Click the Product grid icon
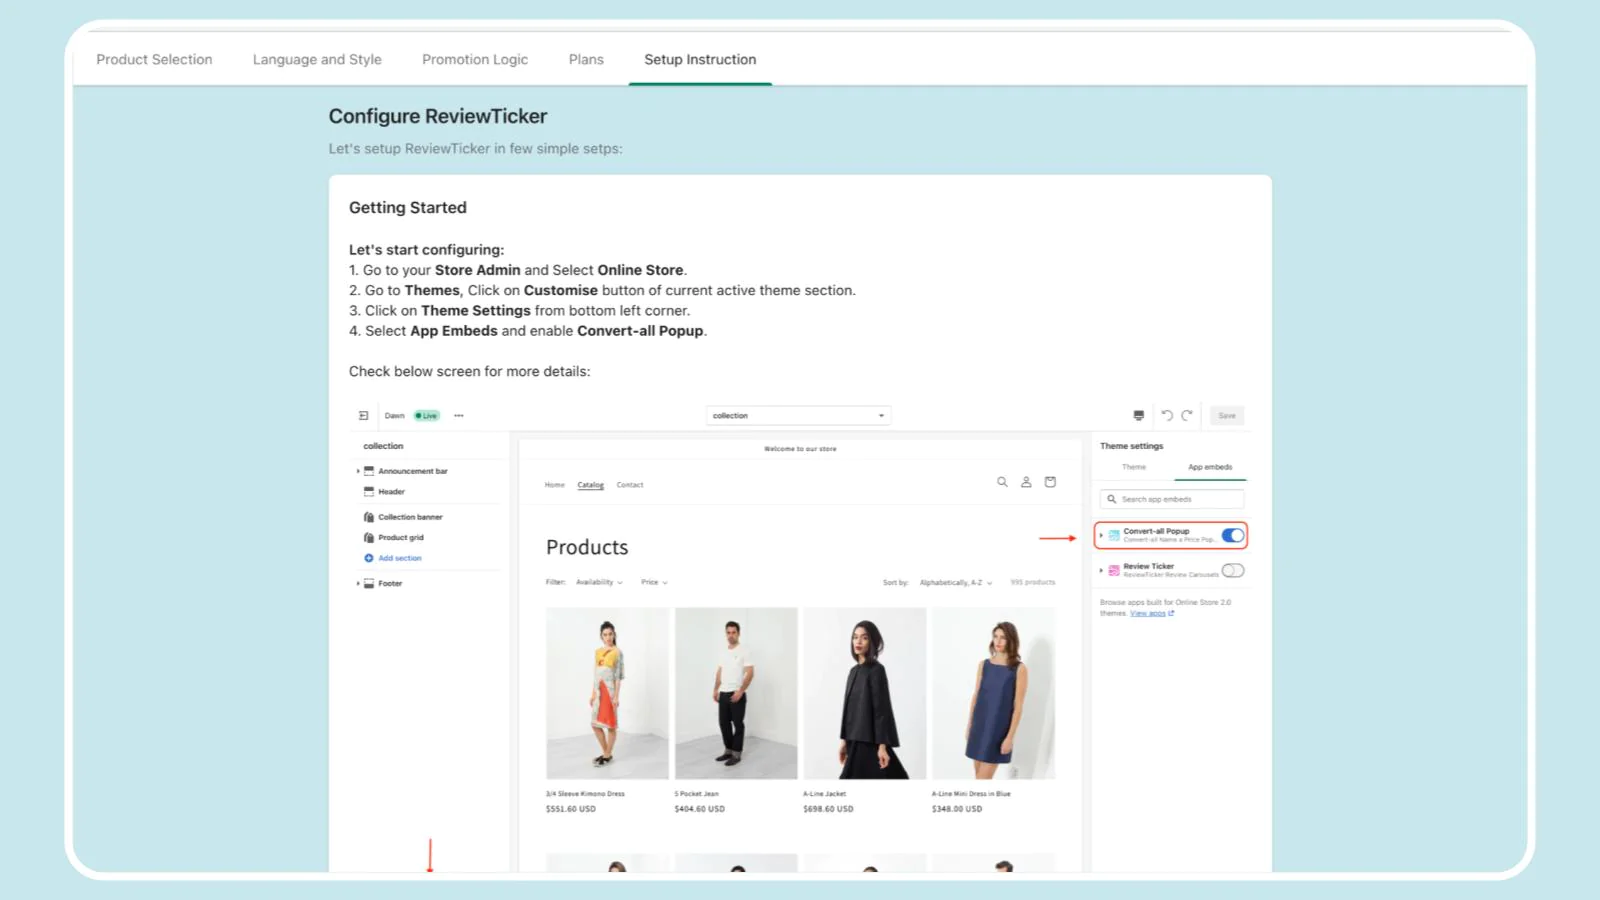1600x900 pixels. [369, 538]
